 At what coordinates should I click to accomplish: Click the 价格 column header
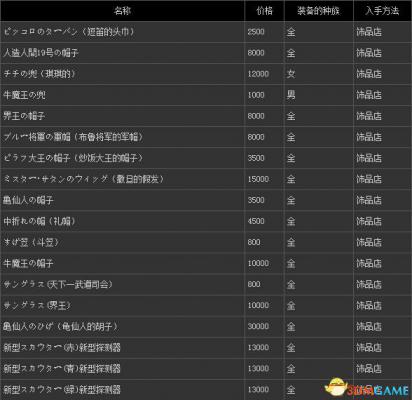click(x=264, y=11)
